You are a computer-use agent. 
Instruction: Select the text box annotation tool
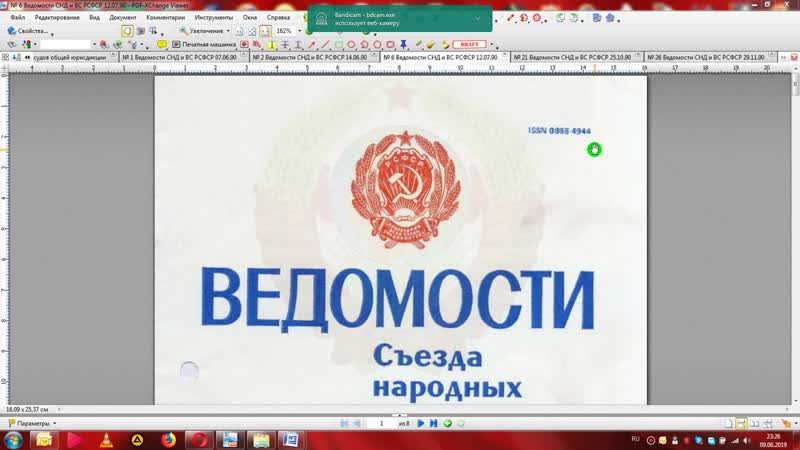tap(244, 44)
